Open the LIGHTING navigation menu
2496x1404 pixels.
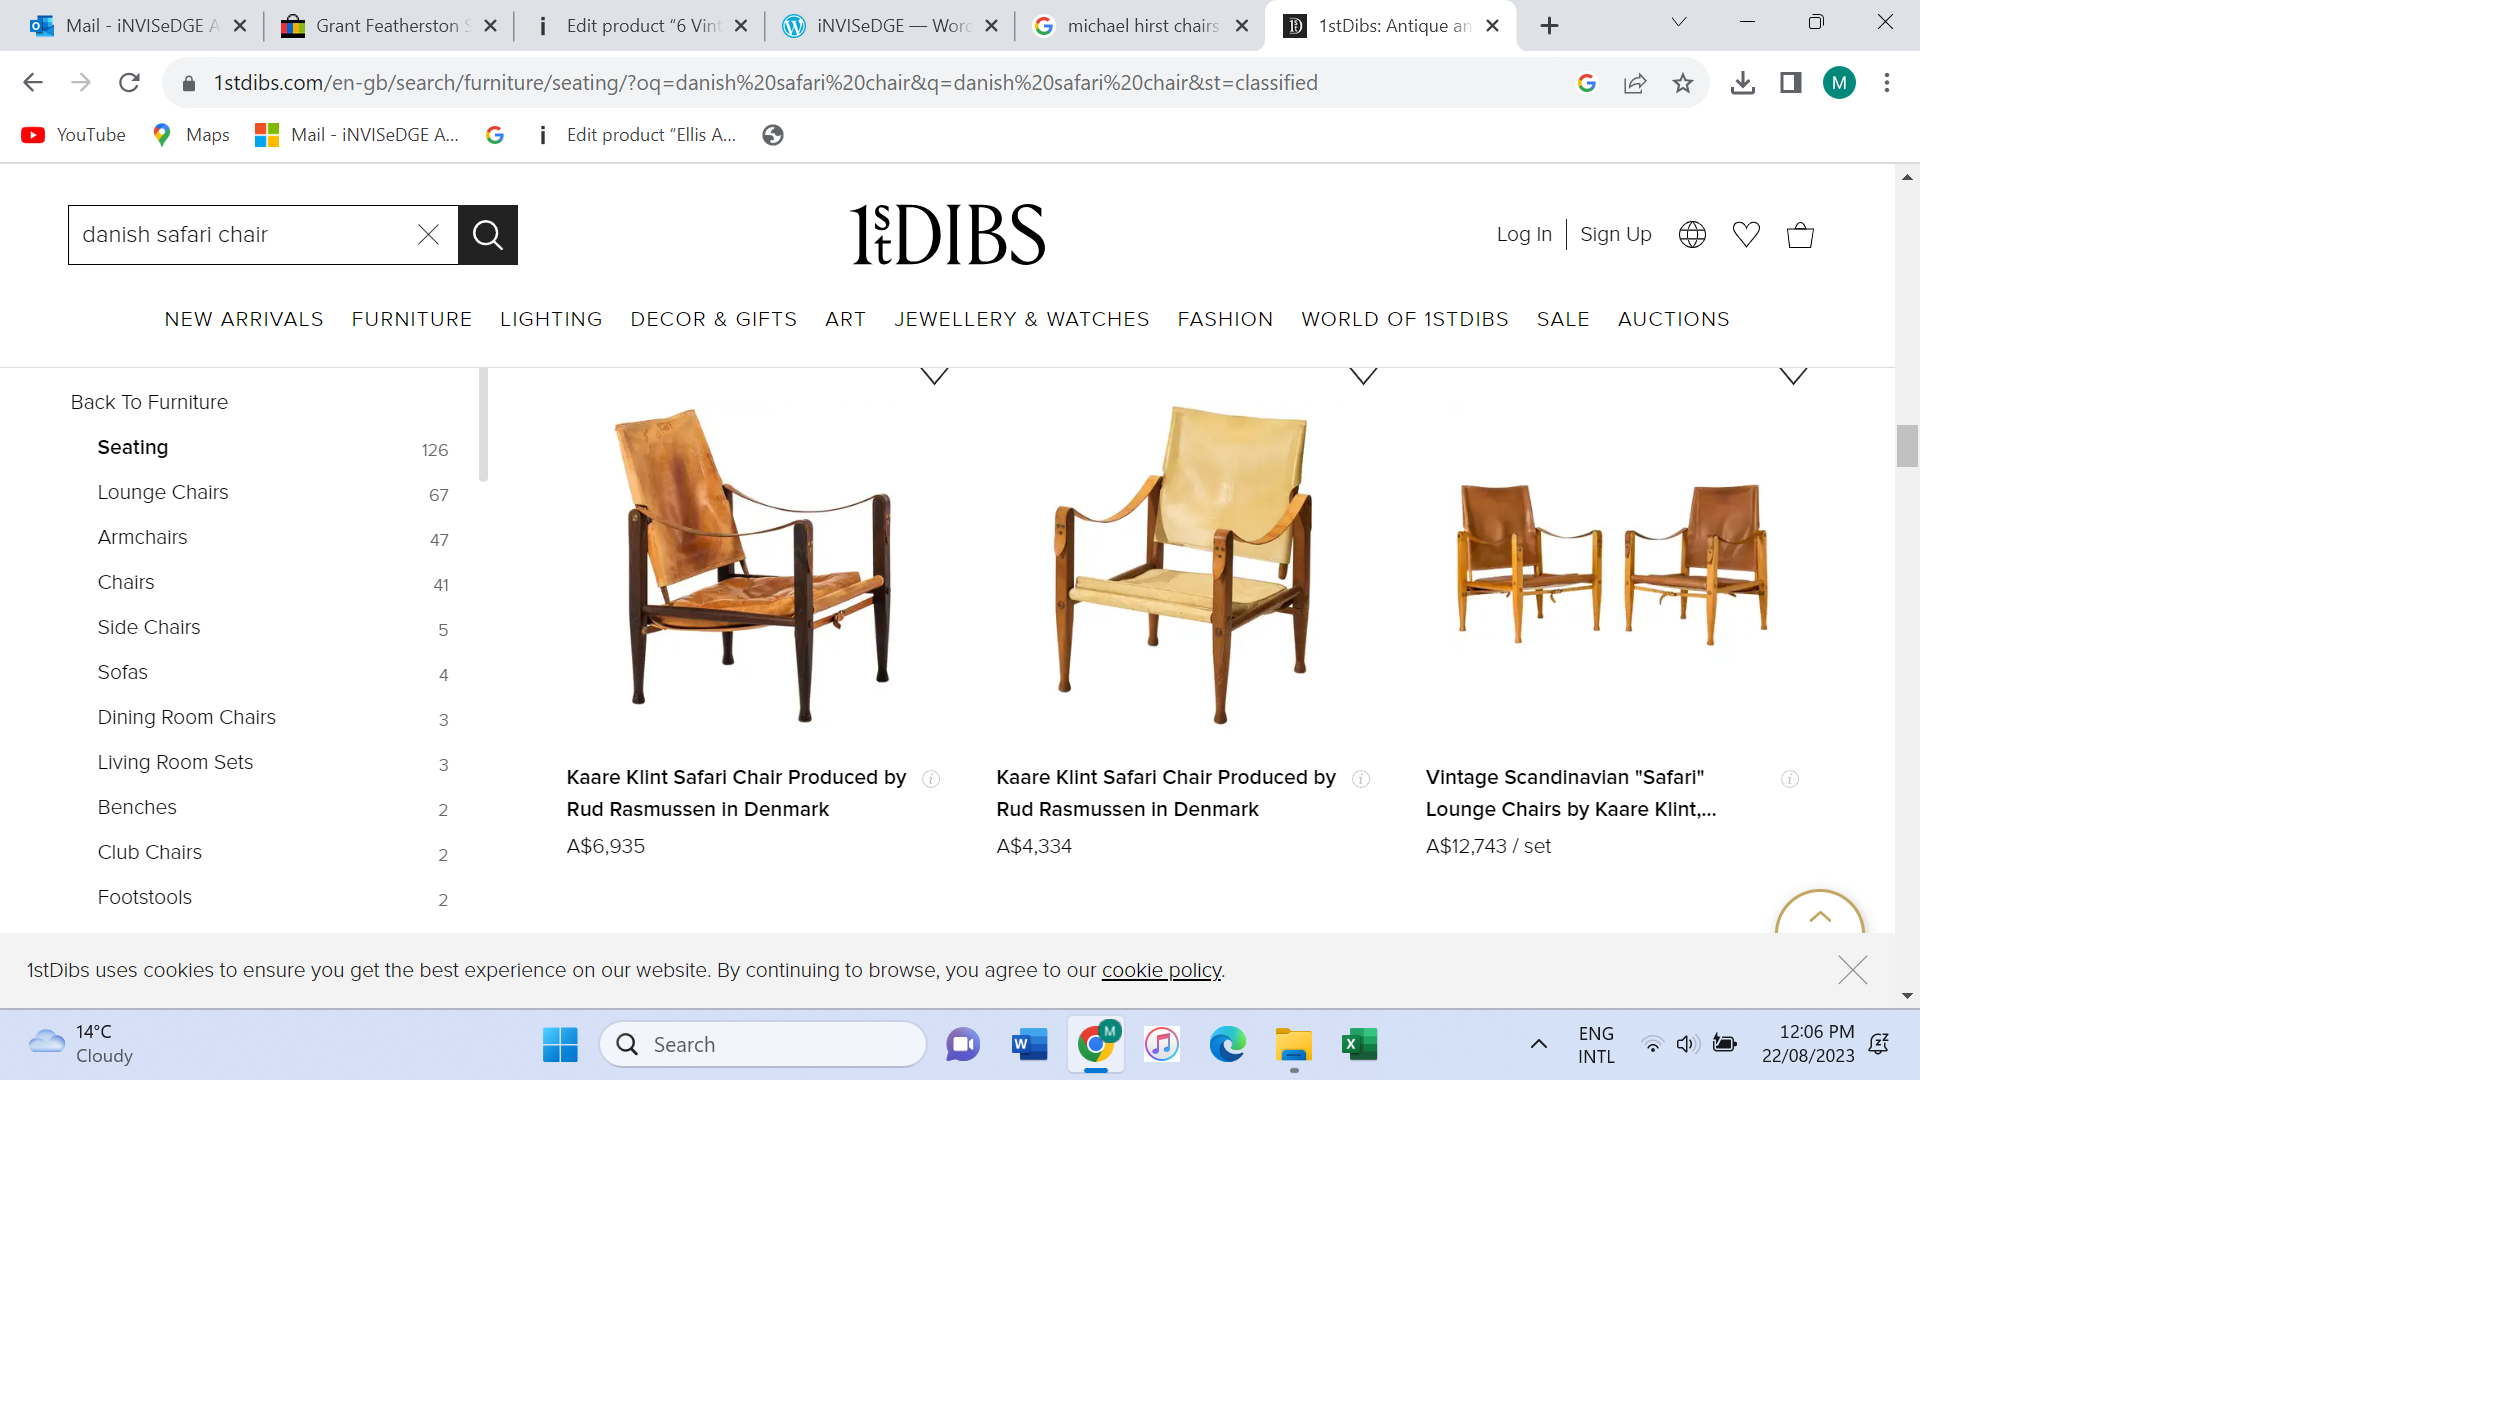point(551,319)
